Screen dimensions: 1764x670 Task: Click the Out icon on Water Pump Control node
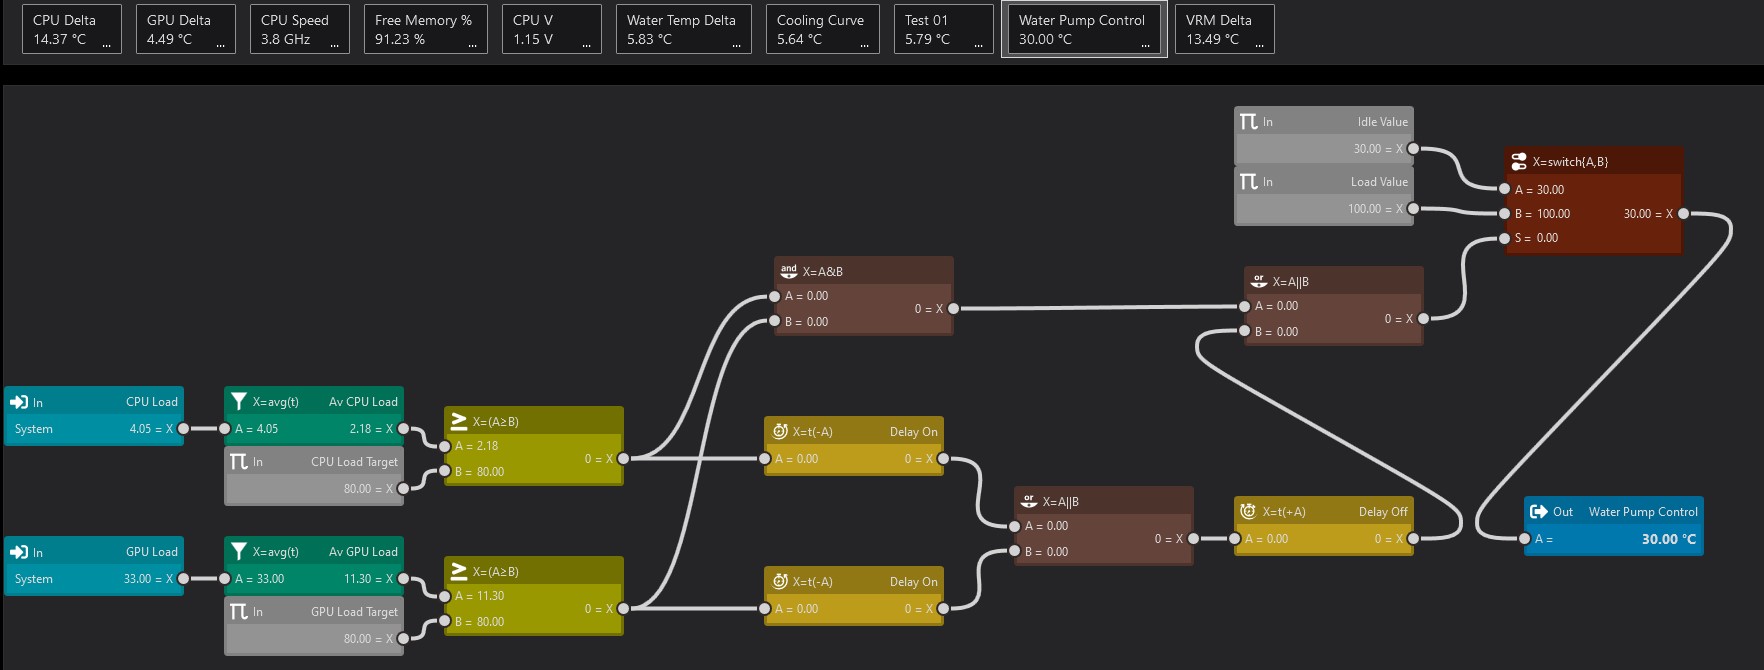pos(1538,512)
